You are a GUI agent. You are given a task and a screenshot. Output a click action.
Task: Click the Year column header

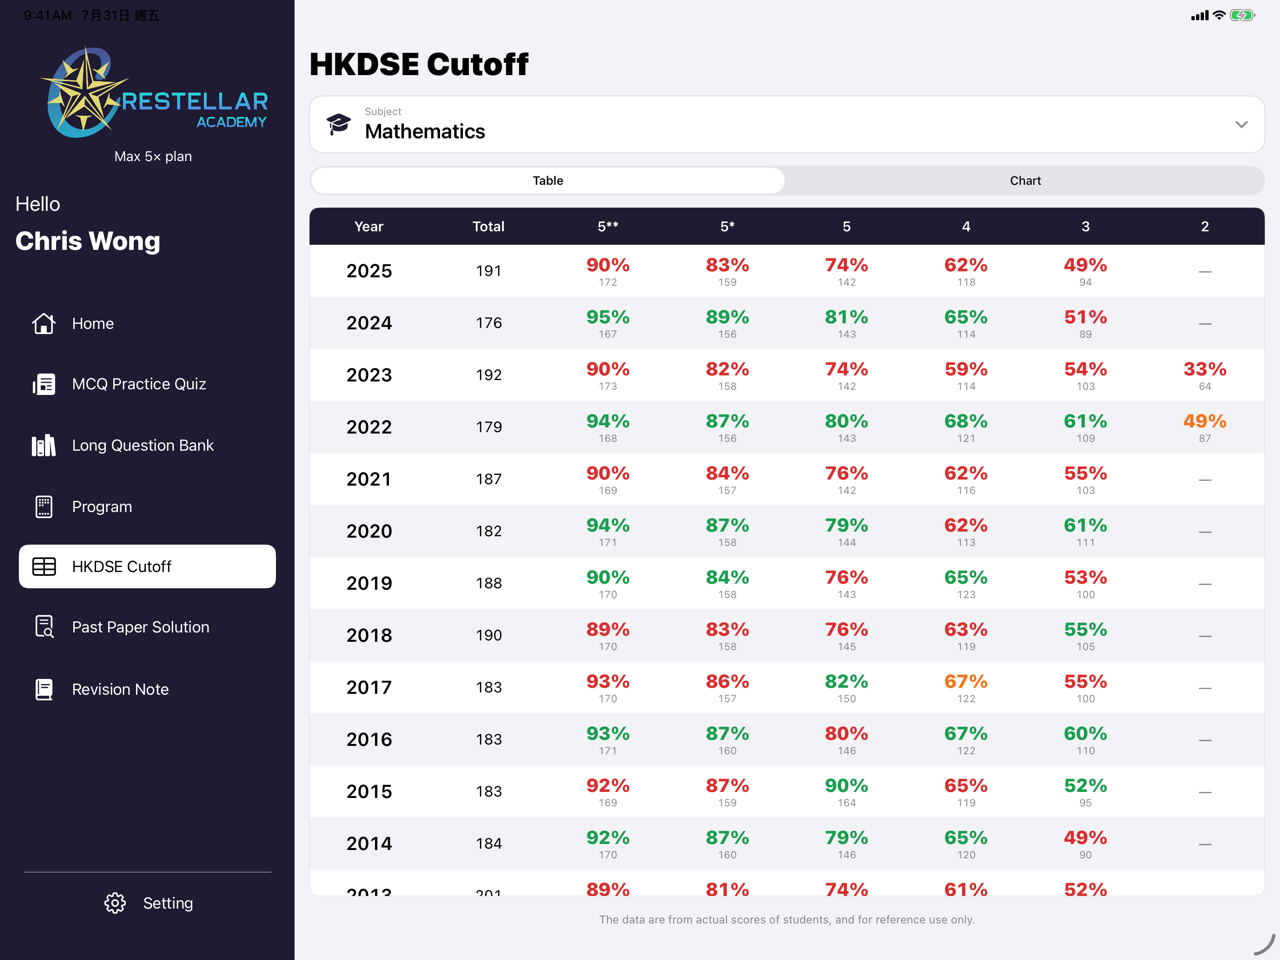(369, 227)
